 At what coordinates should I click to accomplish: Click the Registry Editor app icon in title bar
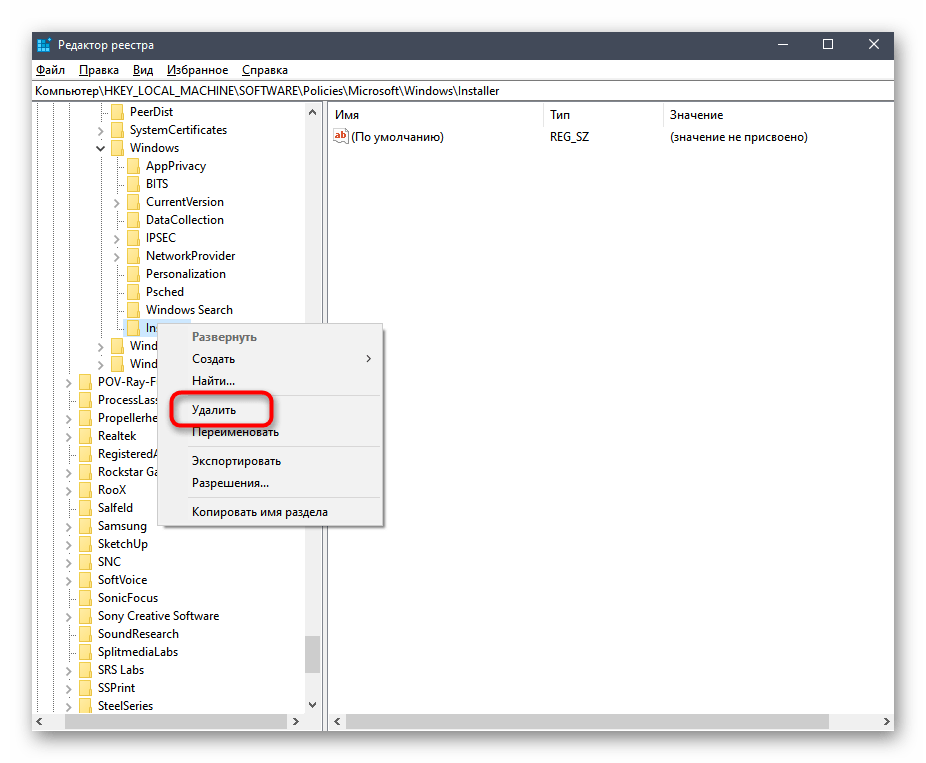click(44, 45)
